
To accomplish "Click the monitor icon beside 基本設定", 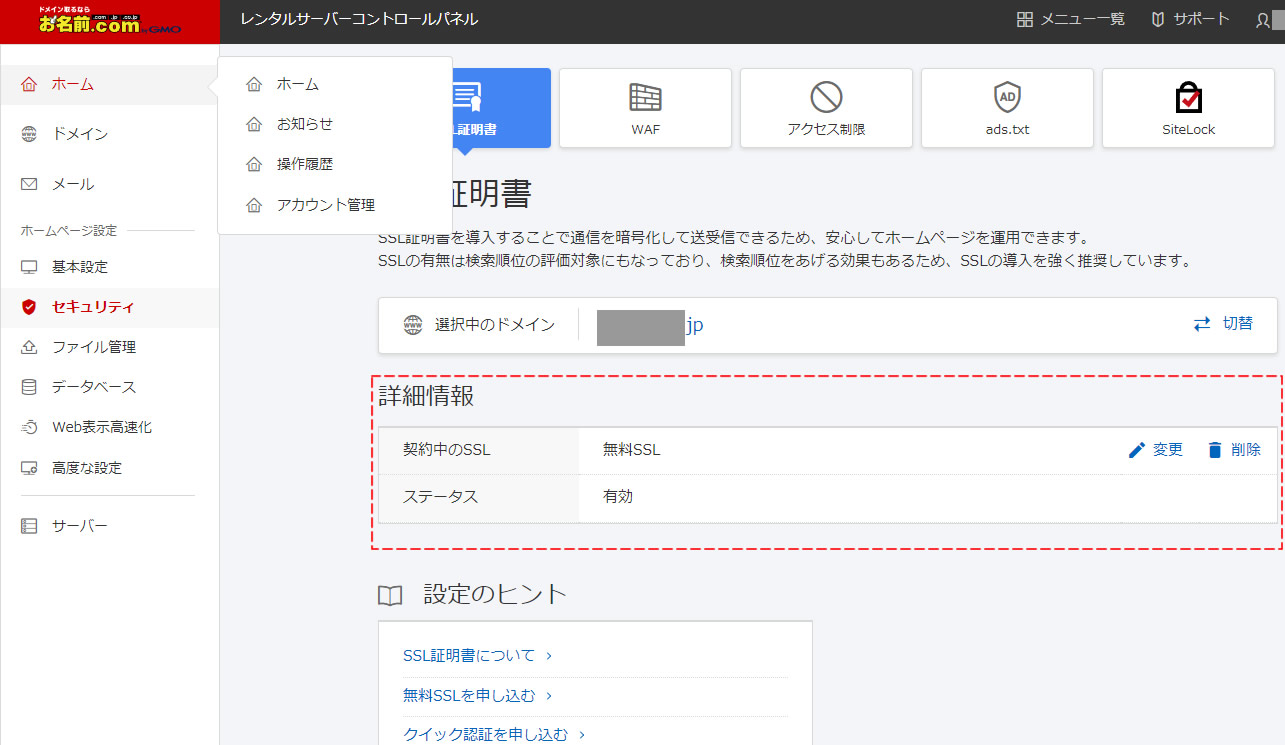I will [29, 267].
